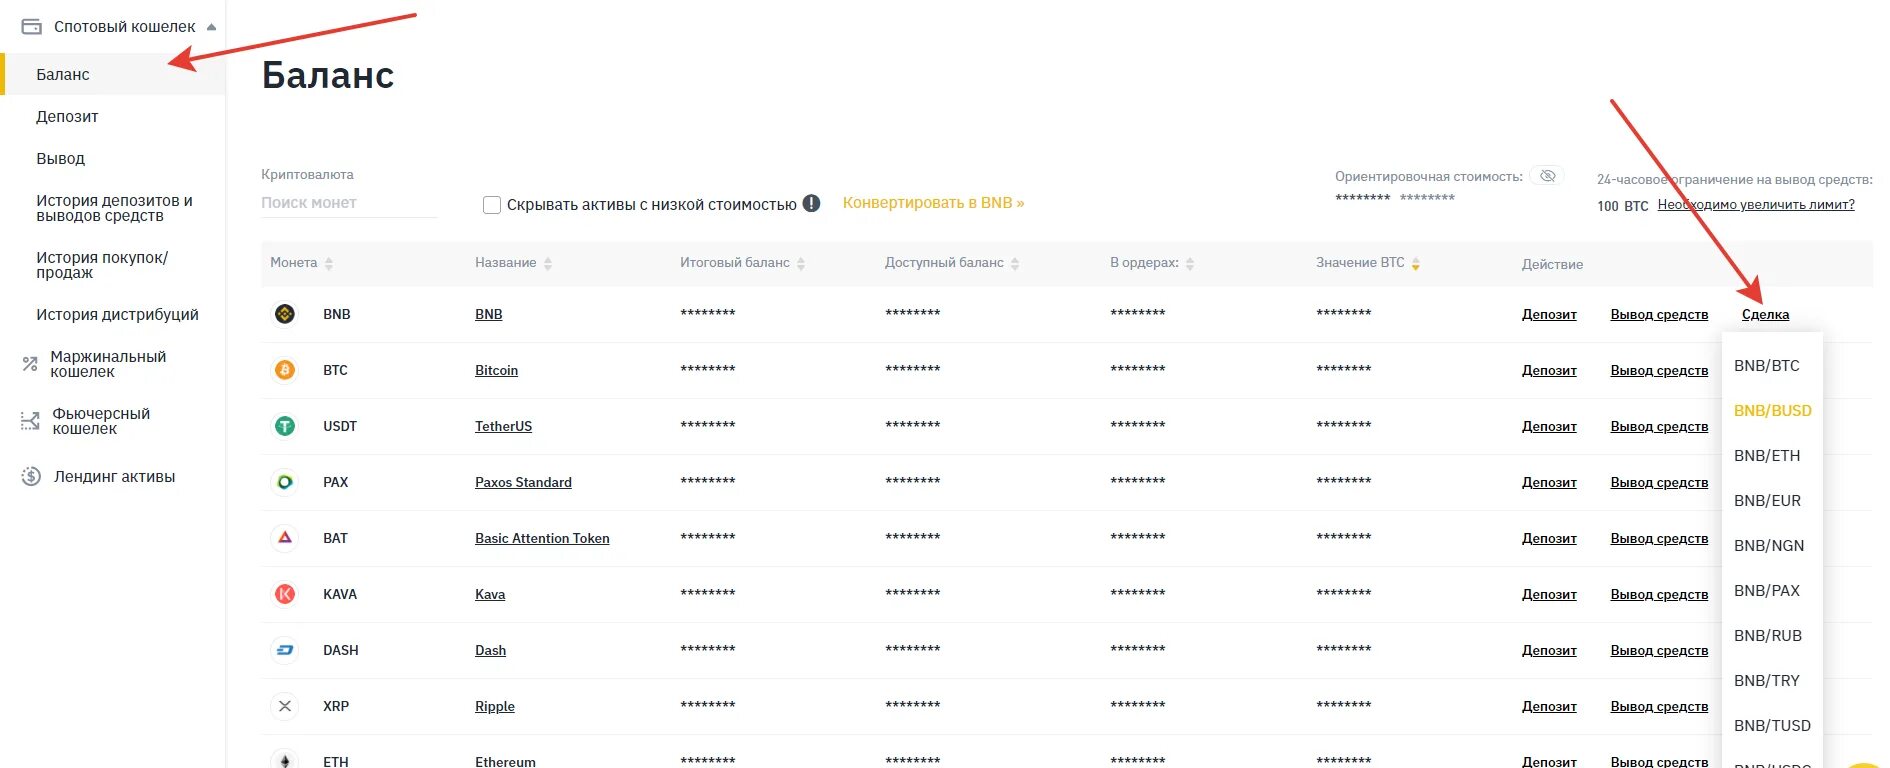Click the PAX coin logo
This screenshot has height=768, width=1890.
point(285,482)
